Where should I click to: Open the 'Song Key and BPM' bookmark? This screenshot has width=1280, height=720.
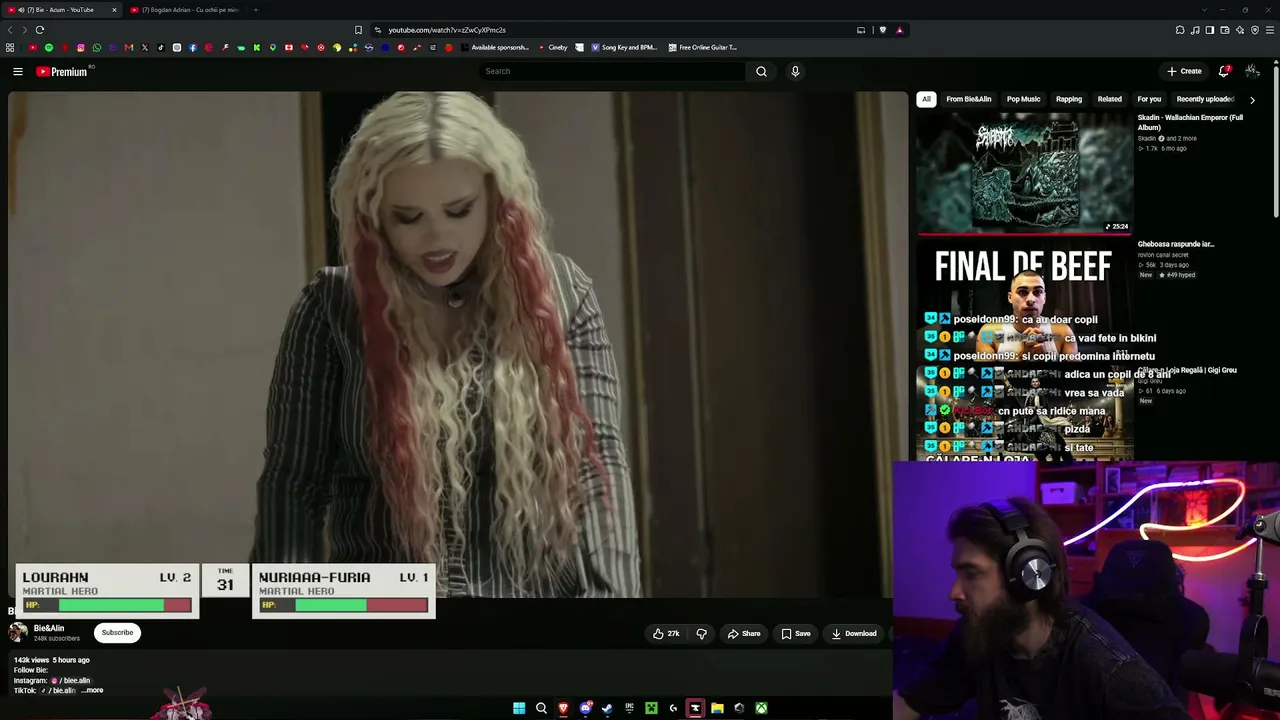(622, 47)
